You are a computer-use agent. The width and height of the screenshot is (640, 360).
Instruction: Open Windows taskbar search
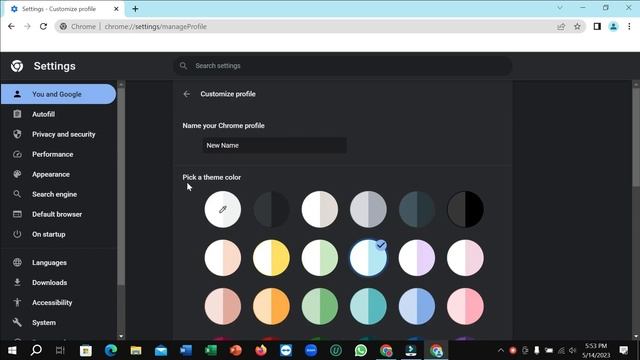coord(36,350)
